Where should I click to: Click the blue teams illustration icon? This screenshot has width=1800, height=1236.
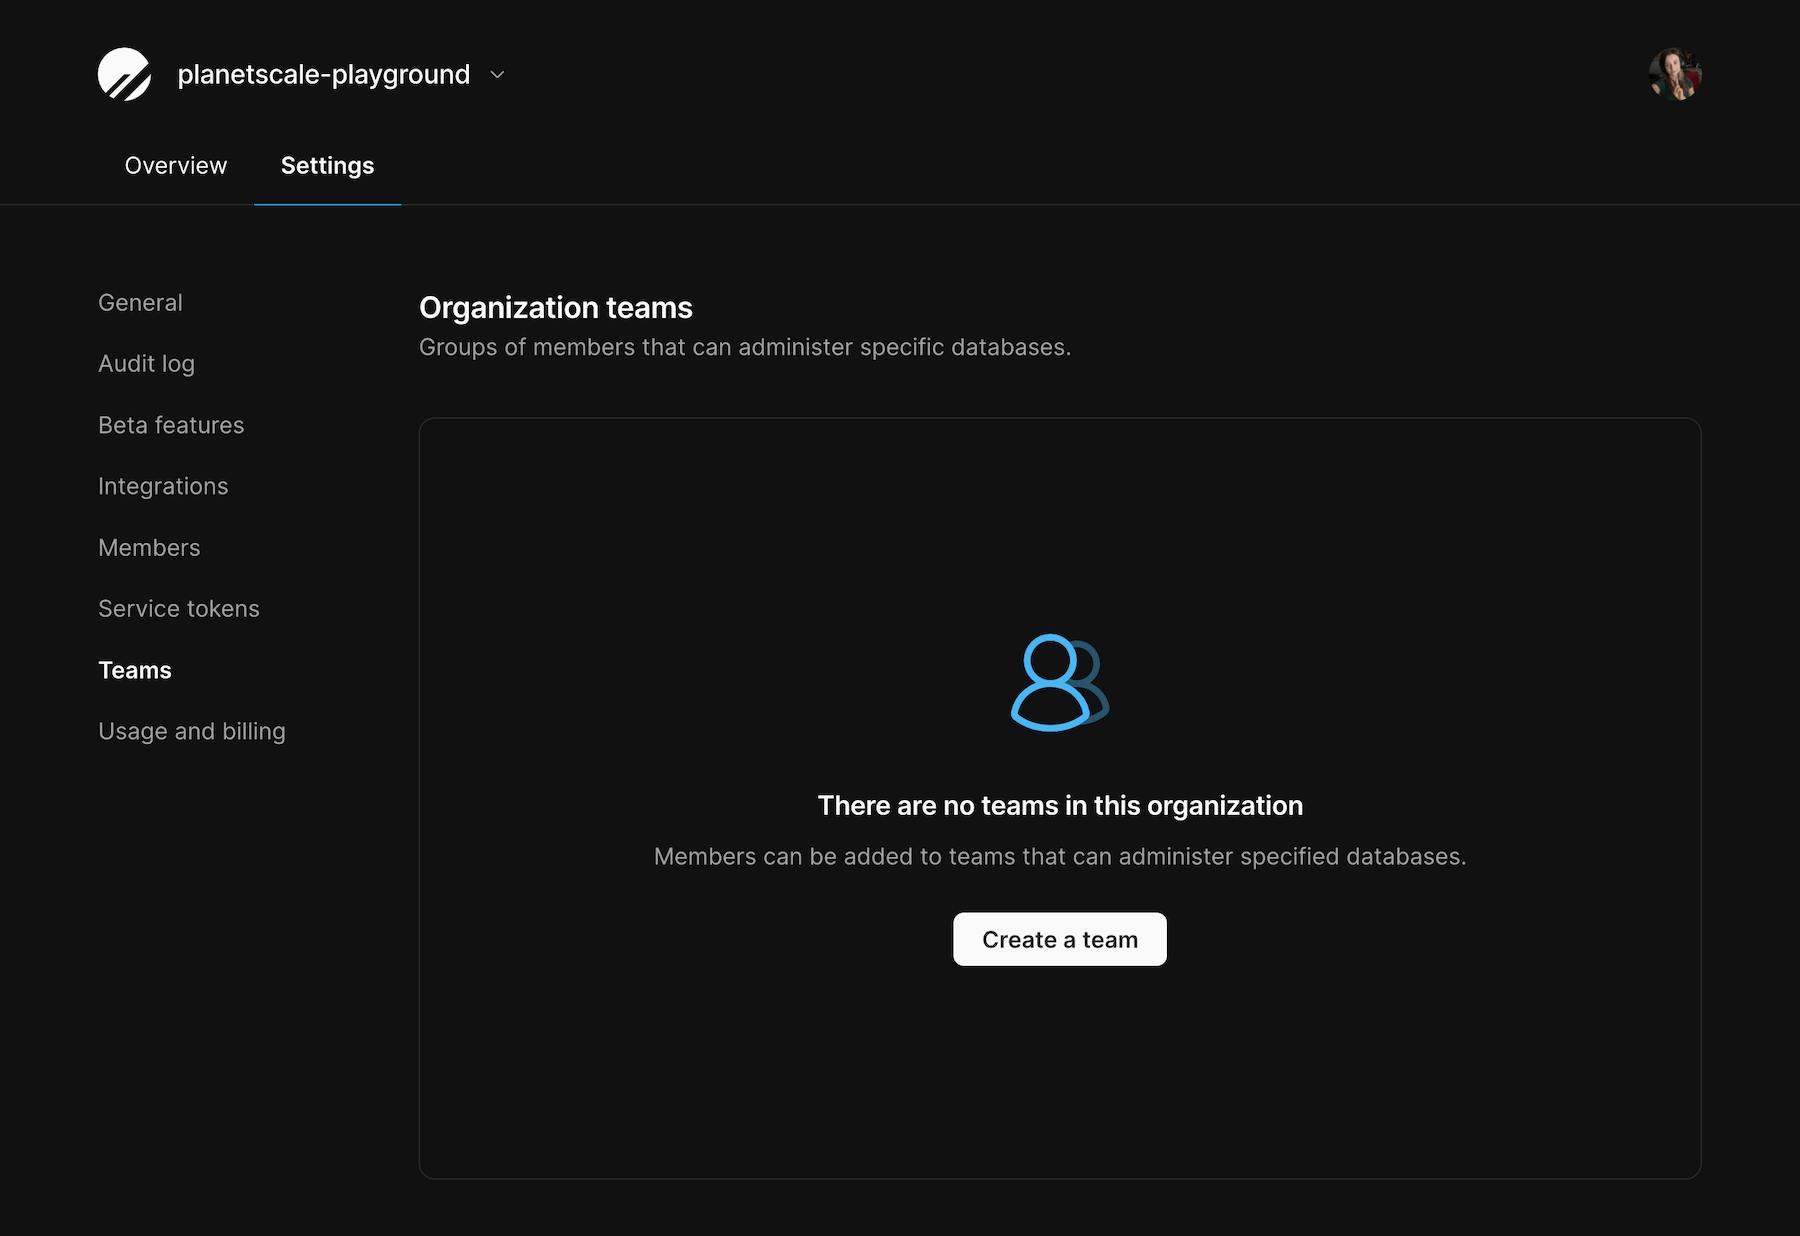(1059, 682)
